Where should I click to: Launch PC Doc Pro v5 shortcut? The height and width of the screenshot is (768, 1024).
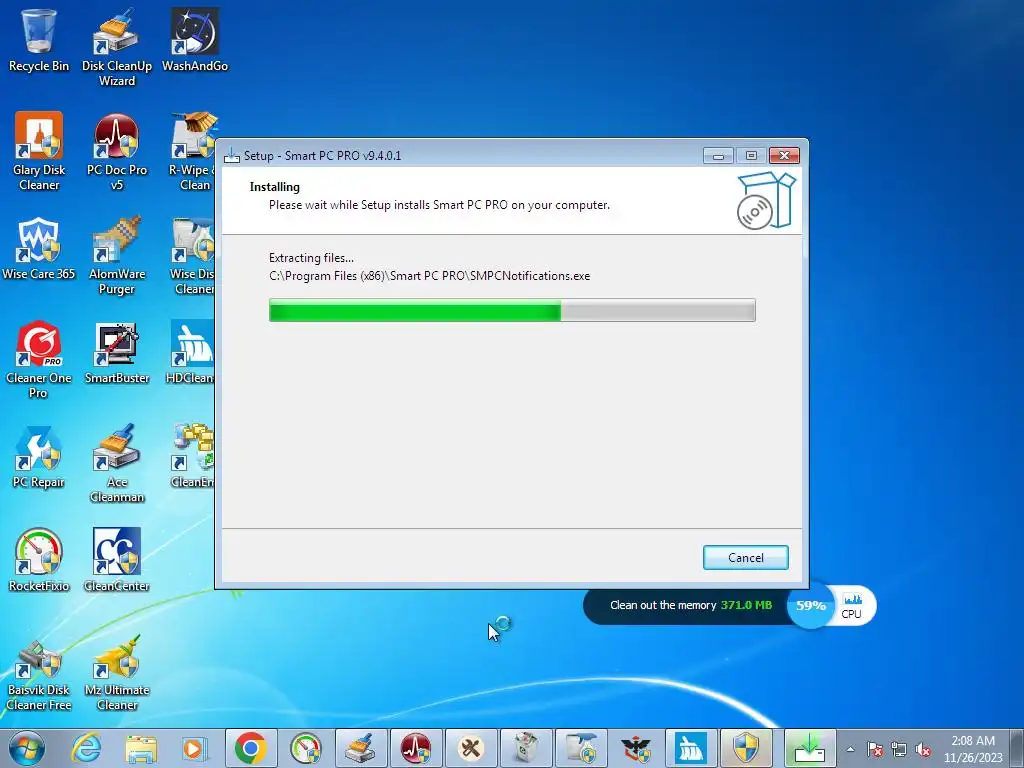pyautogui.click(x=117, y=152)
